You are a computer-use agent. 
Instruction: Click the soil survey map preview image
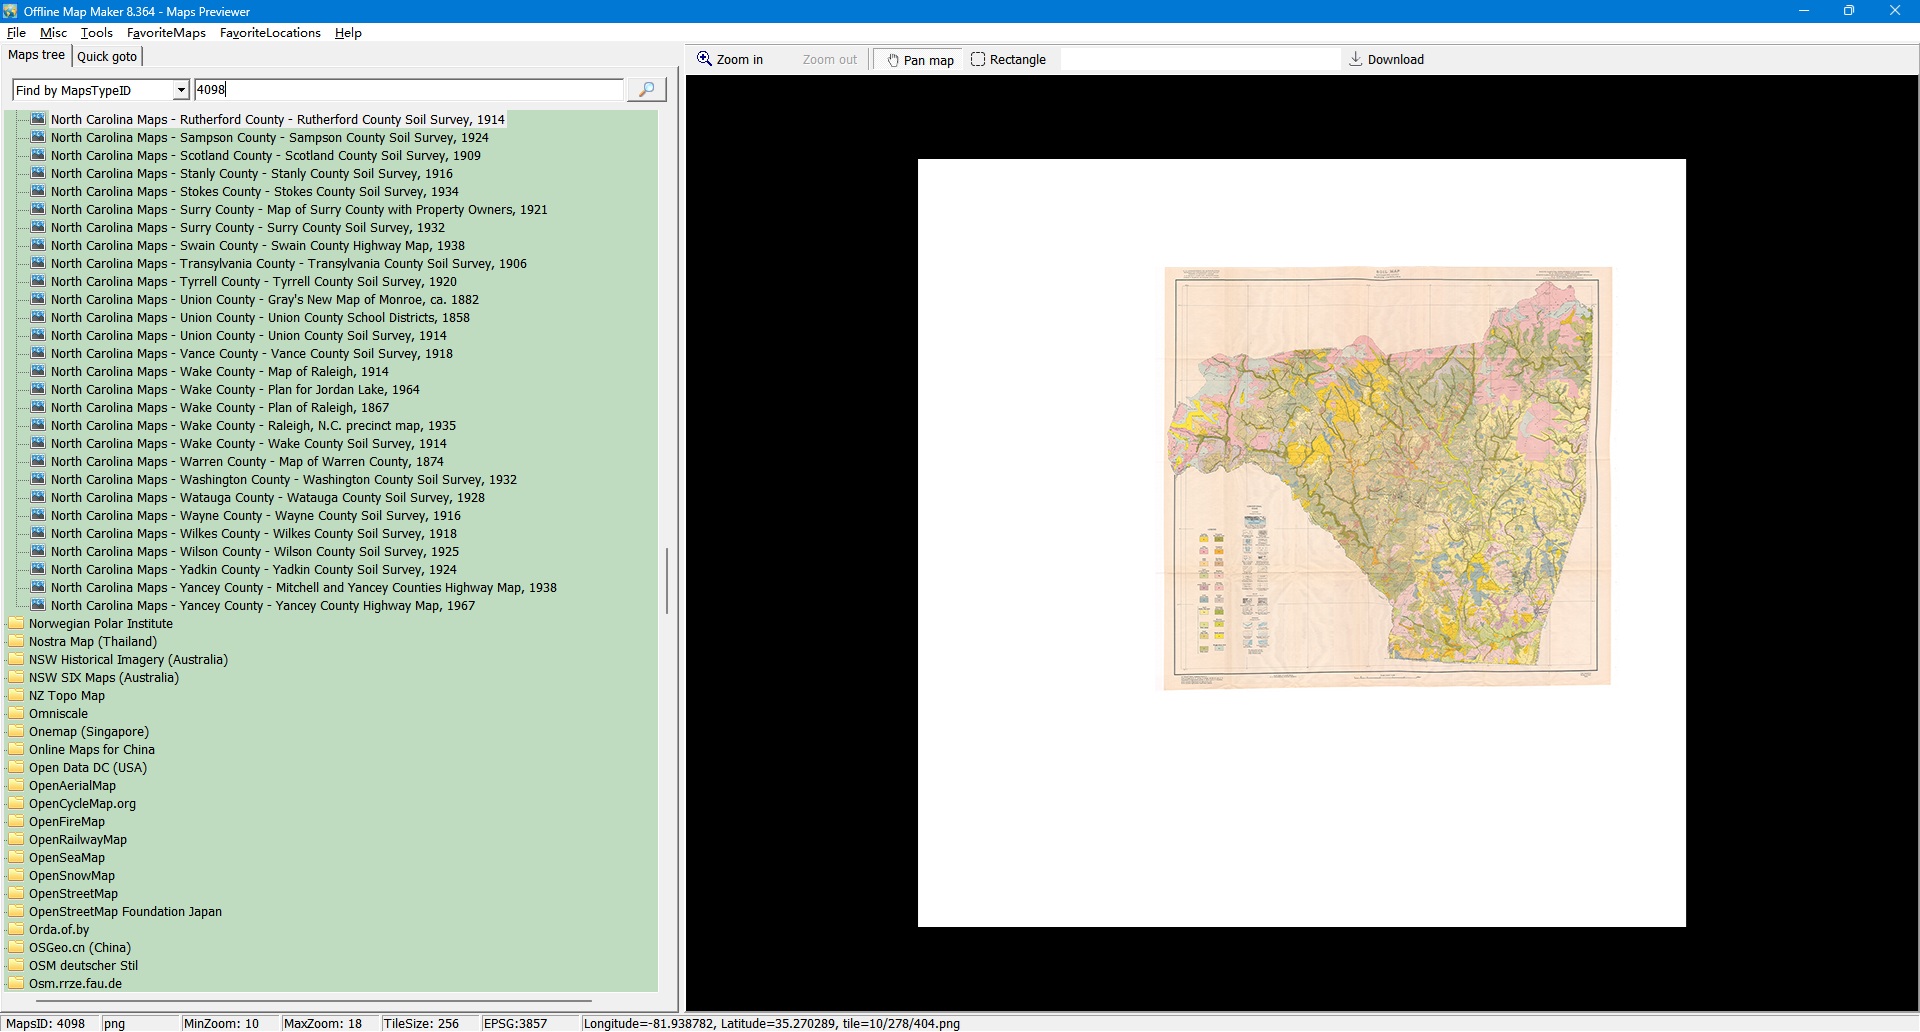pyautogui.click(x=1387, y=477)
